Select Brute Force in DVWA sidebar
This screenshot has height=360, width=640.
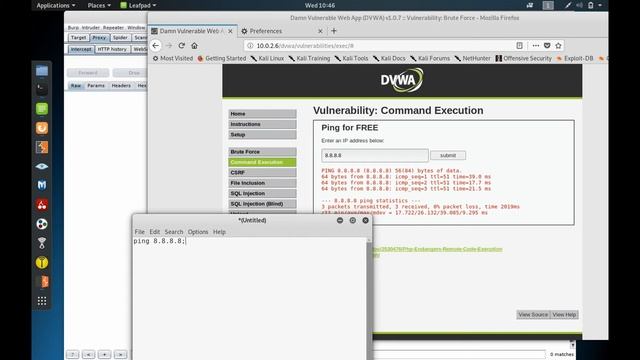[x=262, y=152]
